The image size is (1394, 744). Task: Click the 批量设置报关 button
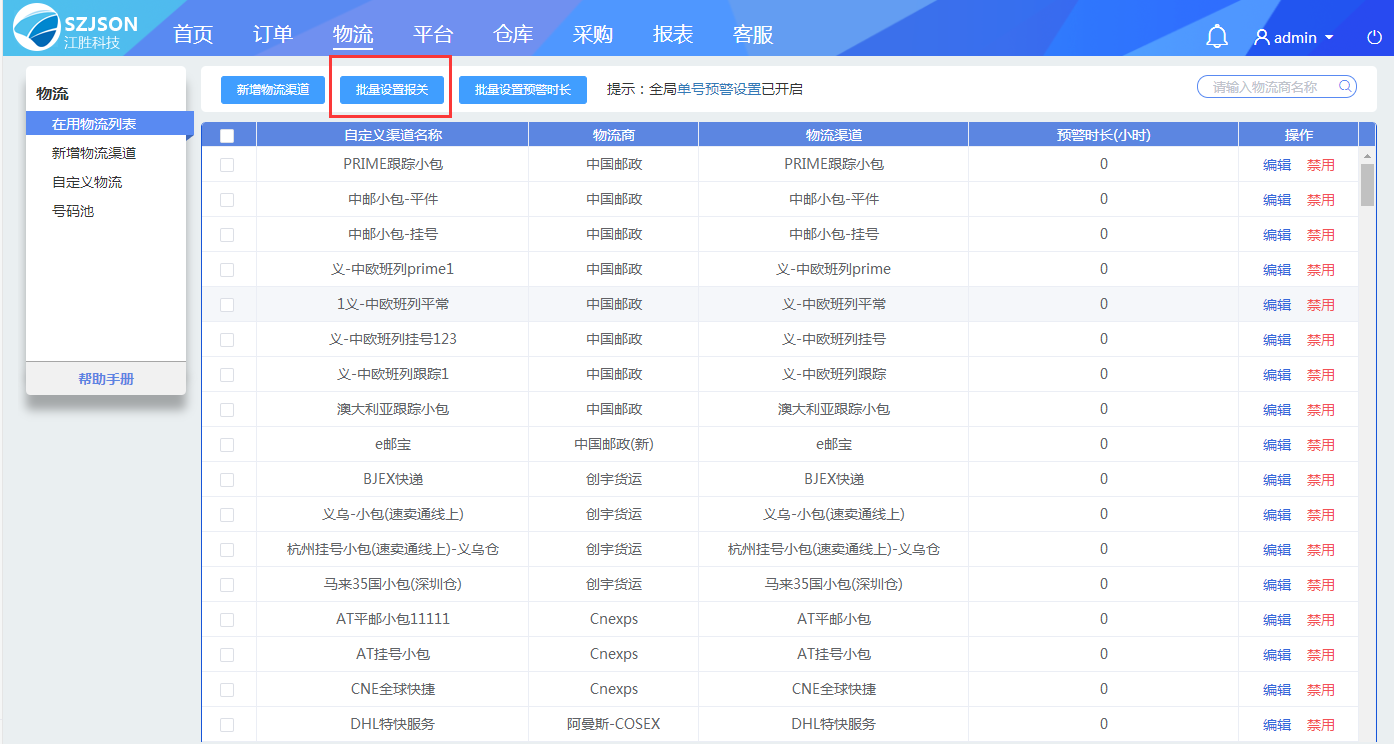(x=392, y=89)
